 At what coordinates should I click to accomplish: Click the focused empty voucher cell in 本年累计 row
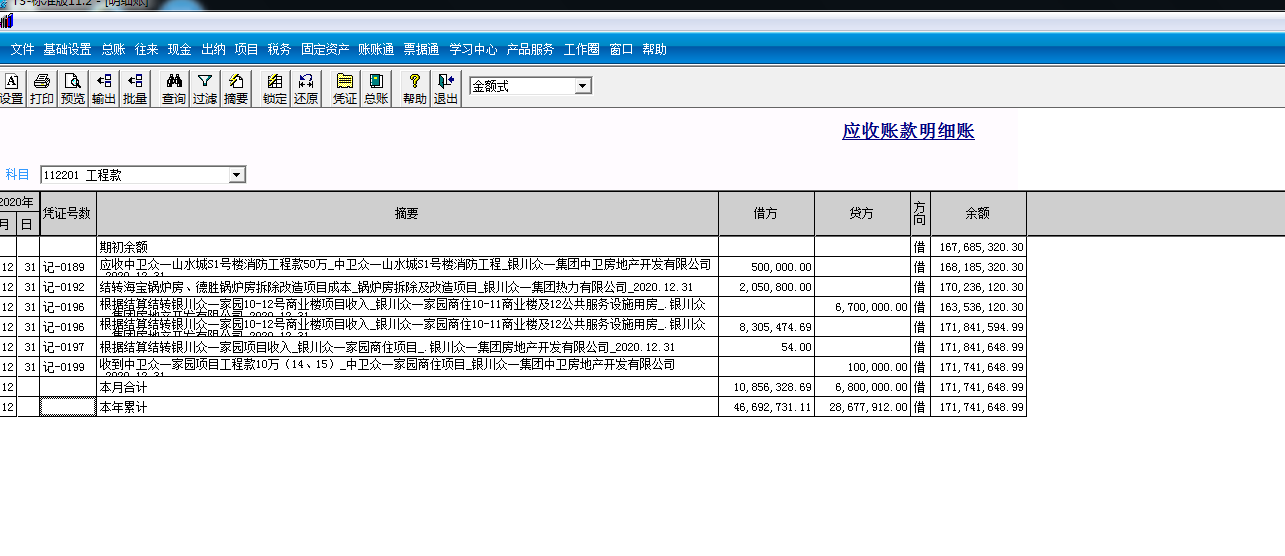tap(68, 407)
